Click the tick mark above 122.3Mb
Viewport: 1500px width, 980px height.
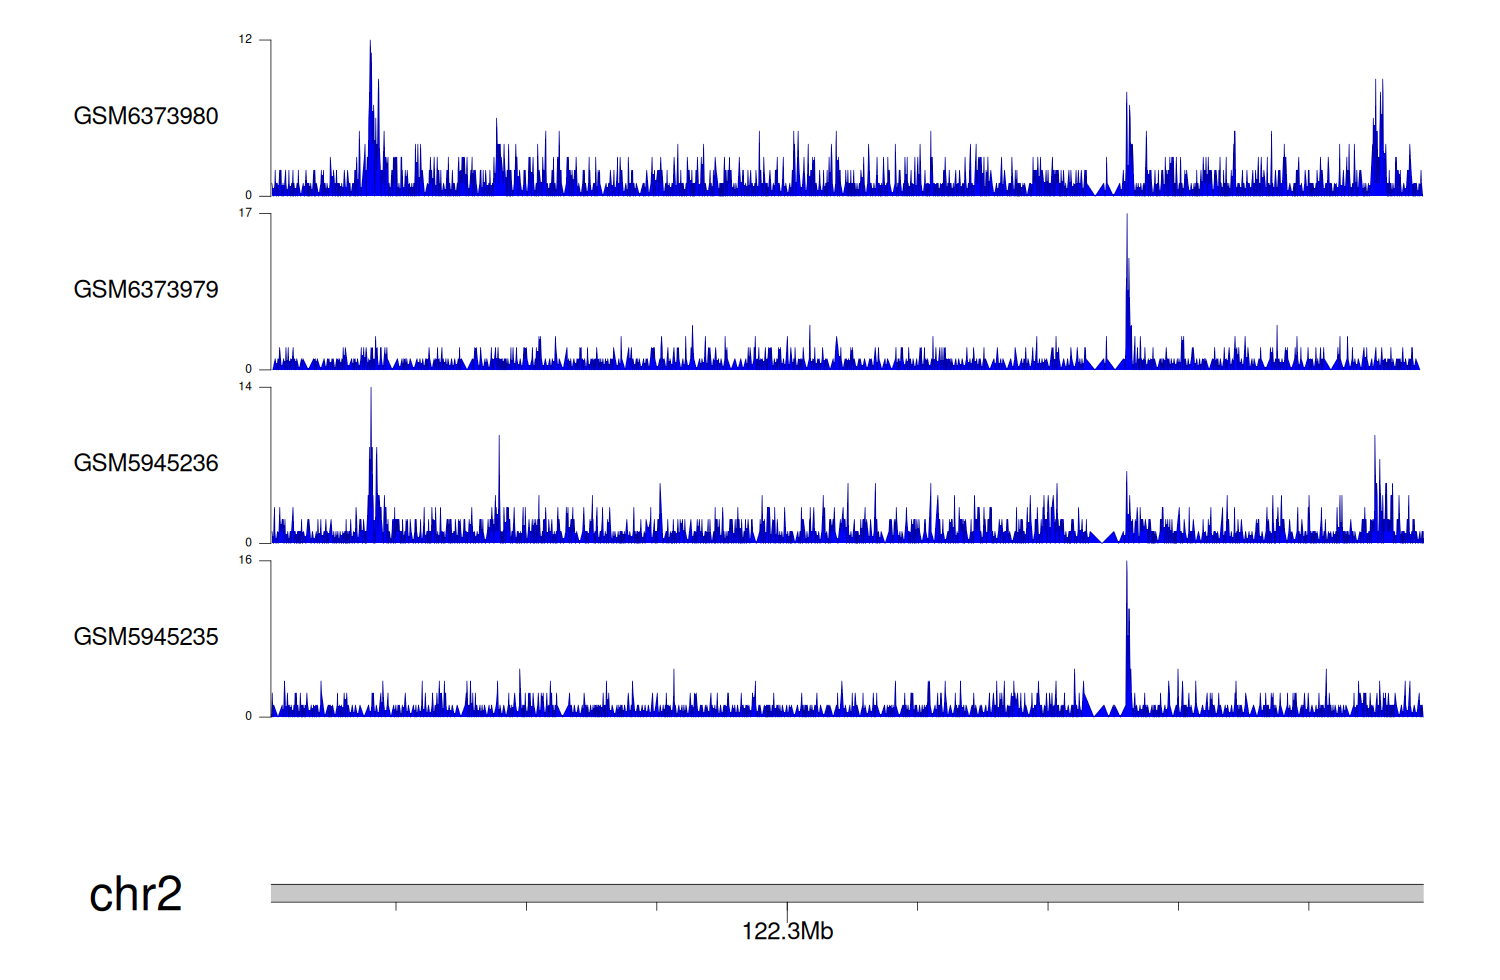click(787, 907)
